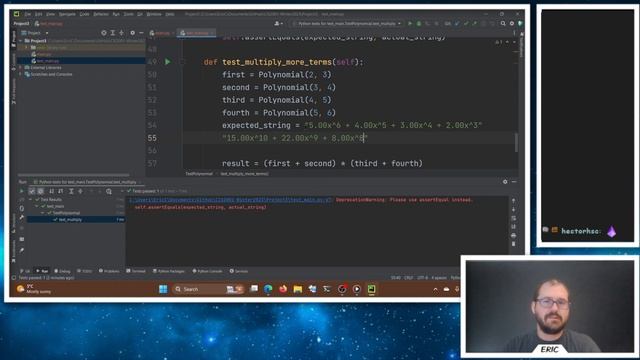Expand all icon in Project panel header
This screenshot has width=640, height=360.
113,33
